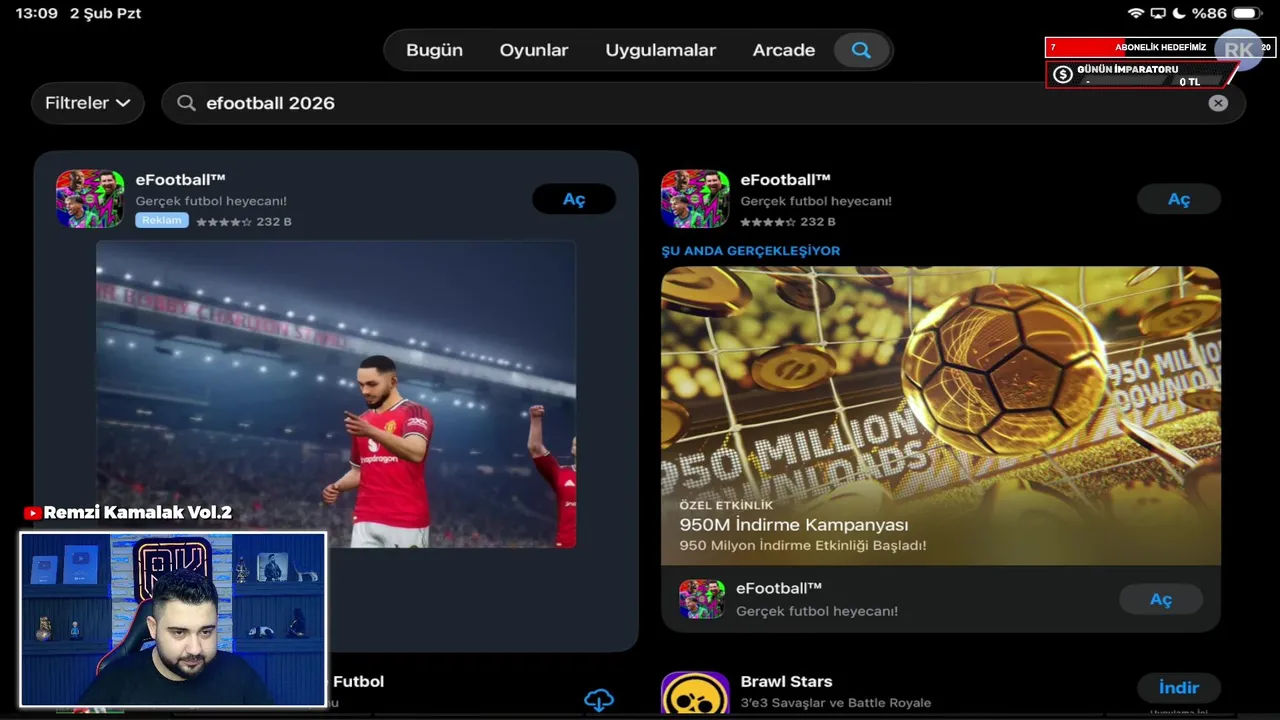Image resolution: width=1280 pixels, height=720 pixels.
Task: Open the Brawl Stars app icon
Action: coord(695,695)
